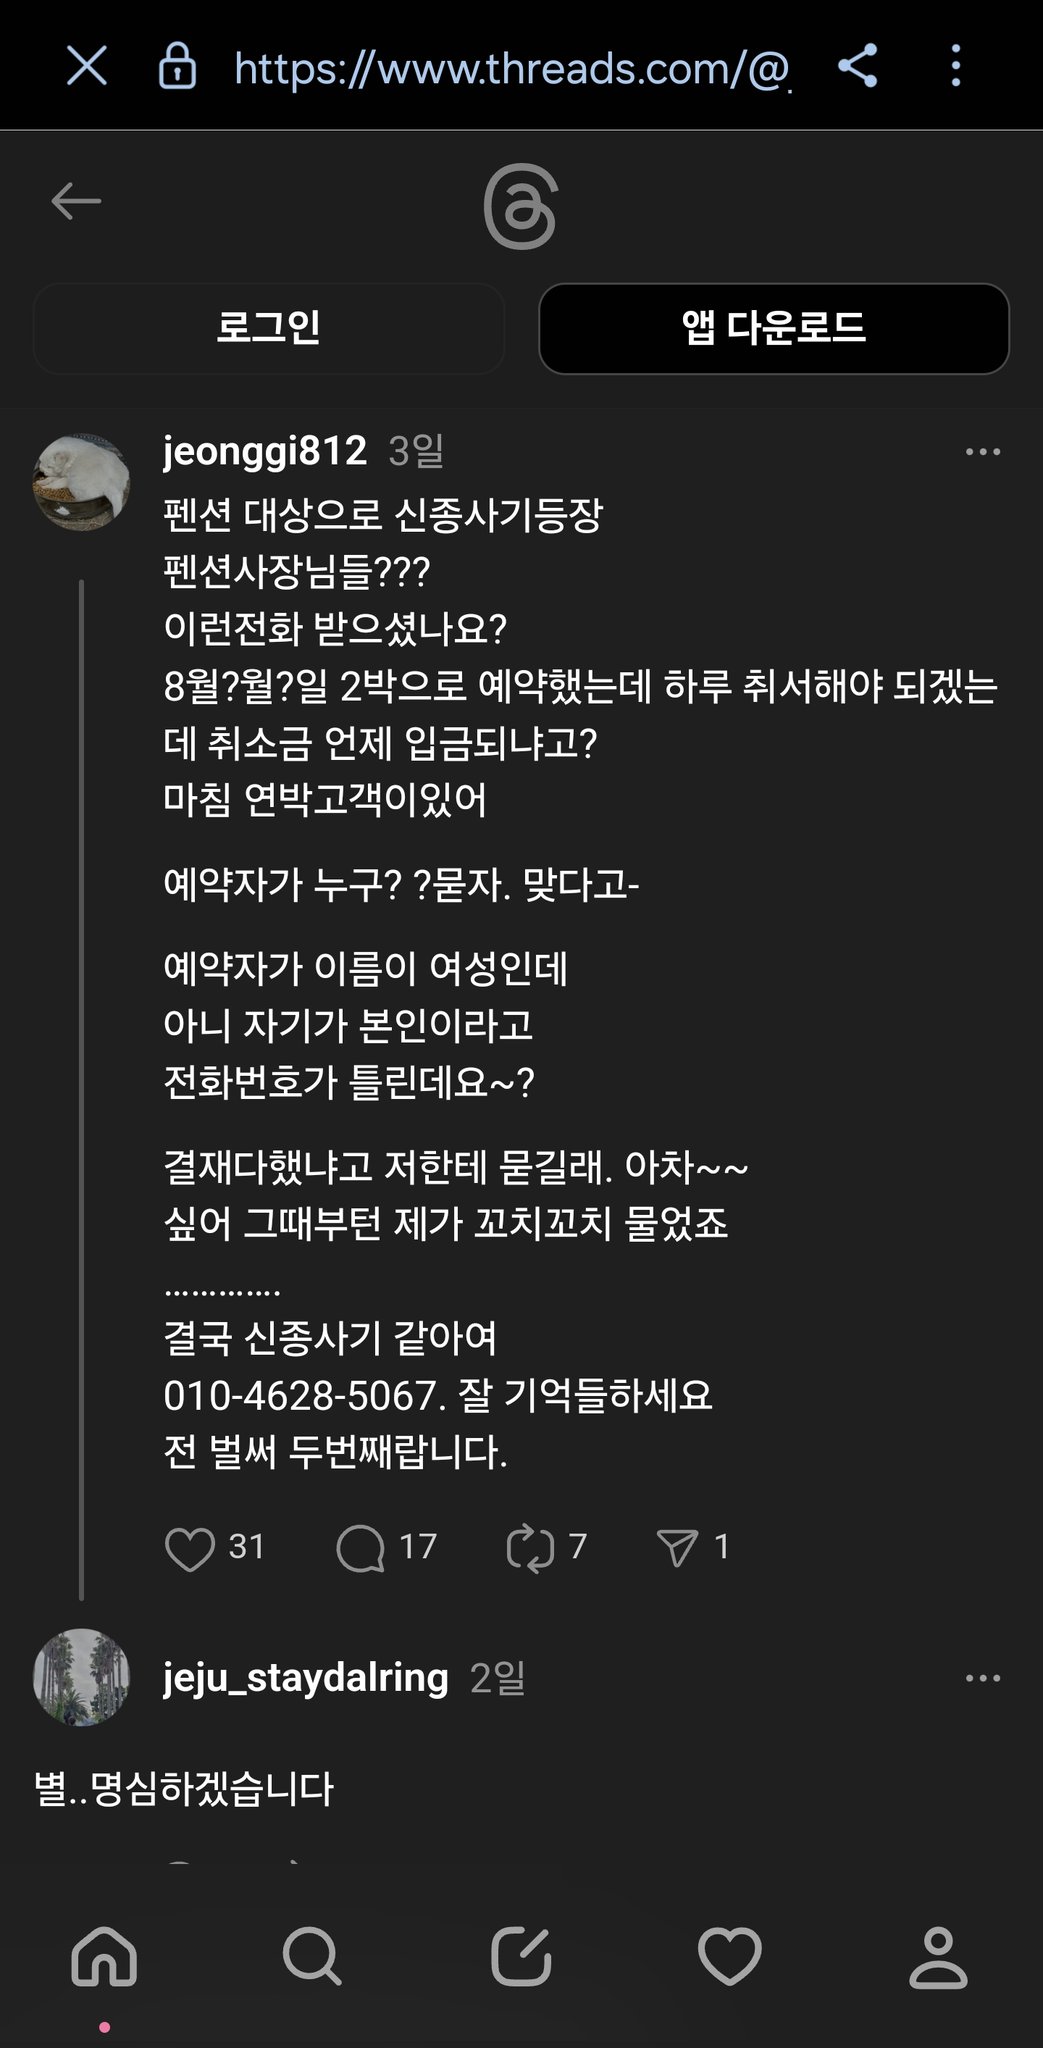Open more options for jeju_staydalring's reply

982,1678
